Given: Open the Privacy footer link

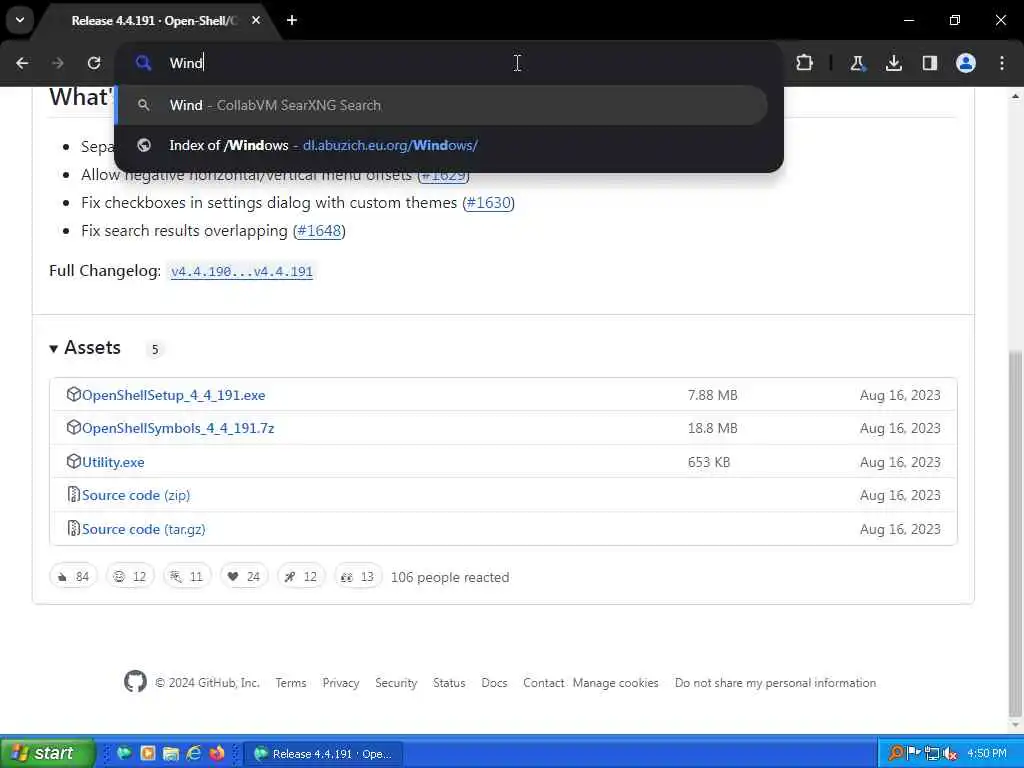Looking at the screenshot, I should click(x=341, y=682).
